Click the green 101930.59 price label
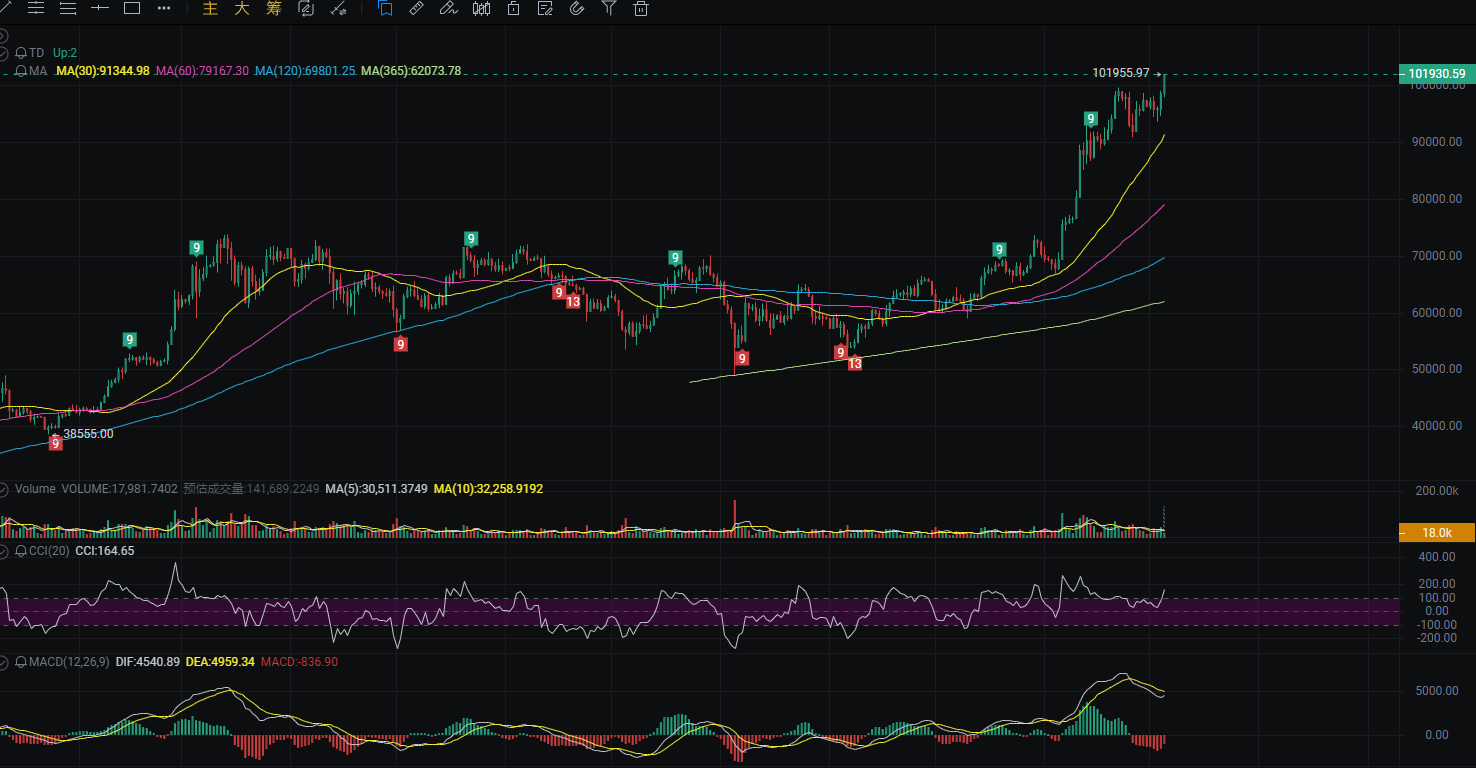The image size is (1476, 768). (1437, 73)
